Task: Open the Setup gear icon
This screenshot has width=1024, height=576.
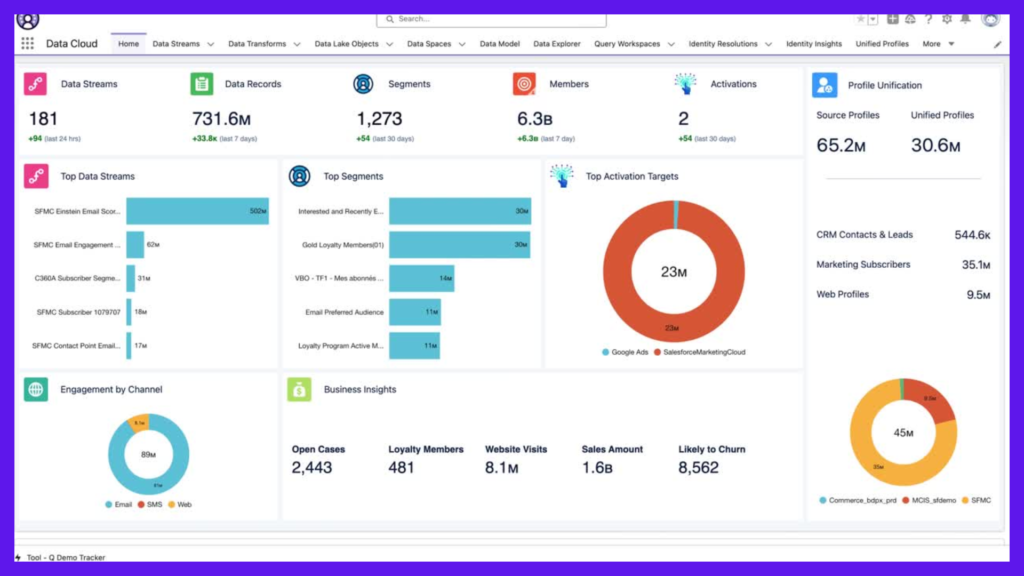Action: click(947, 19)
